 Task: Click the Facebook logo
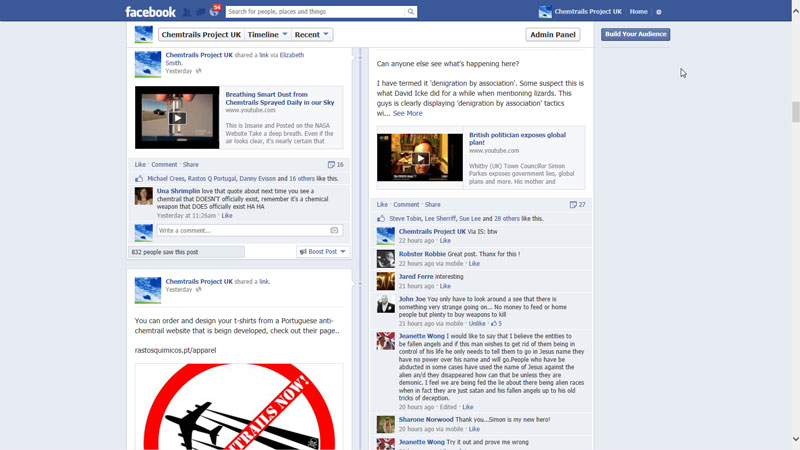pyautogui.click(x=150, y=12)
